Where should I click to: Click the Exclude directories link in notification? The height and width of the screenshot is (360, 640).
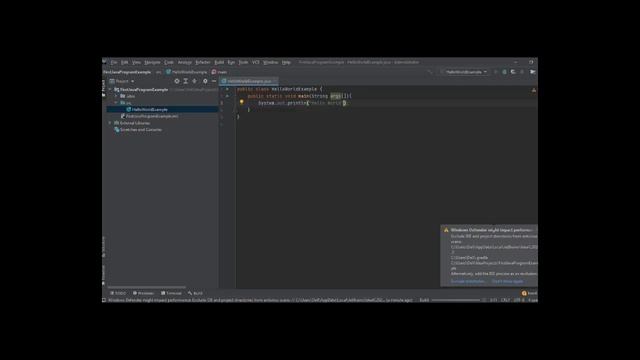point(468,281)
